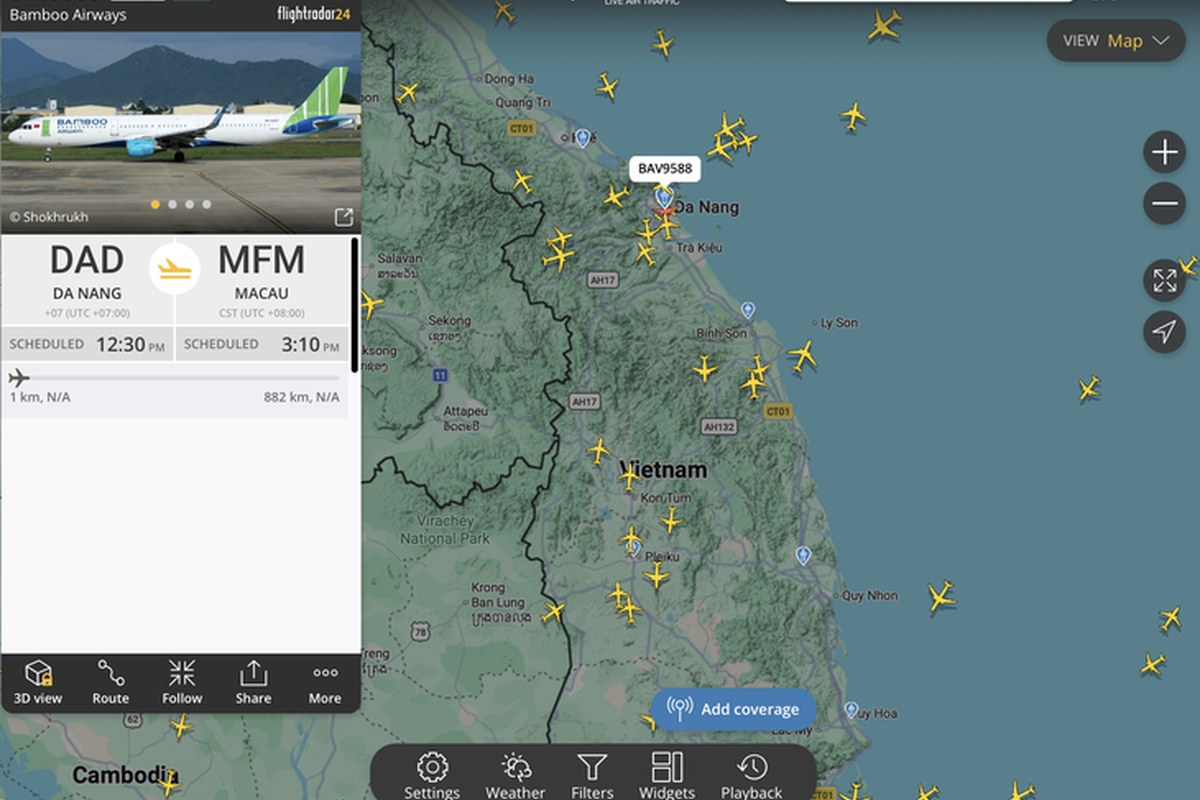Open the Weather layer panel
This screenshot has height=800, width=1200.
click(516, 776)
